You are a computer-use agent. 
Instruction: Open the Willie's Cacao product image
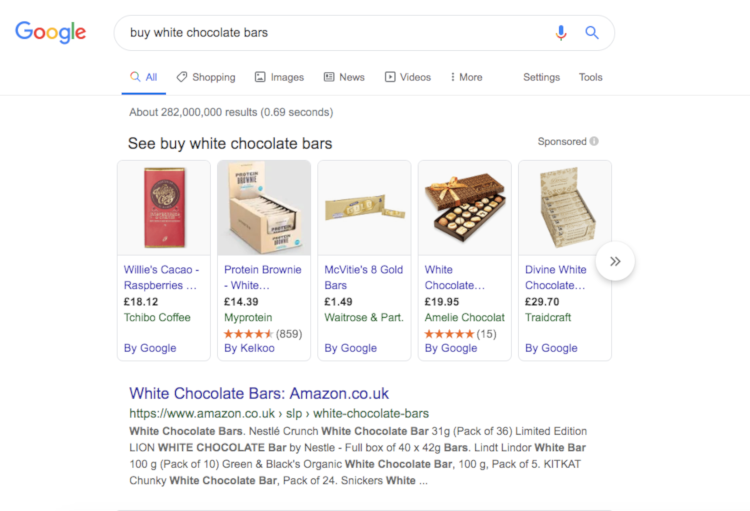[165, 208]
